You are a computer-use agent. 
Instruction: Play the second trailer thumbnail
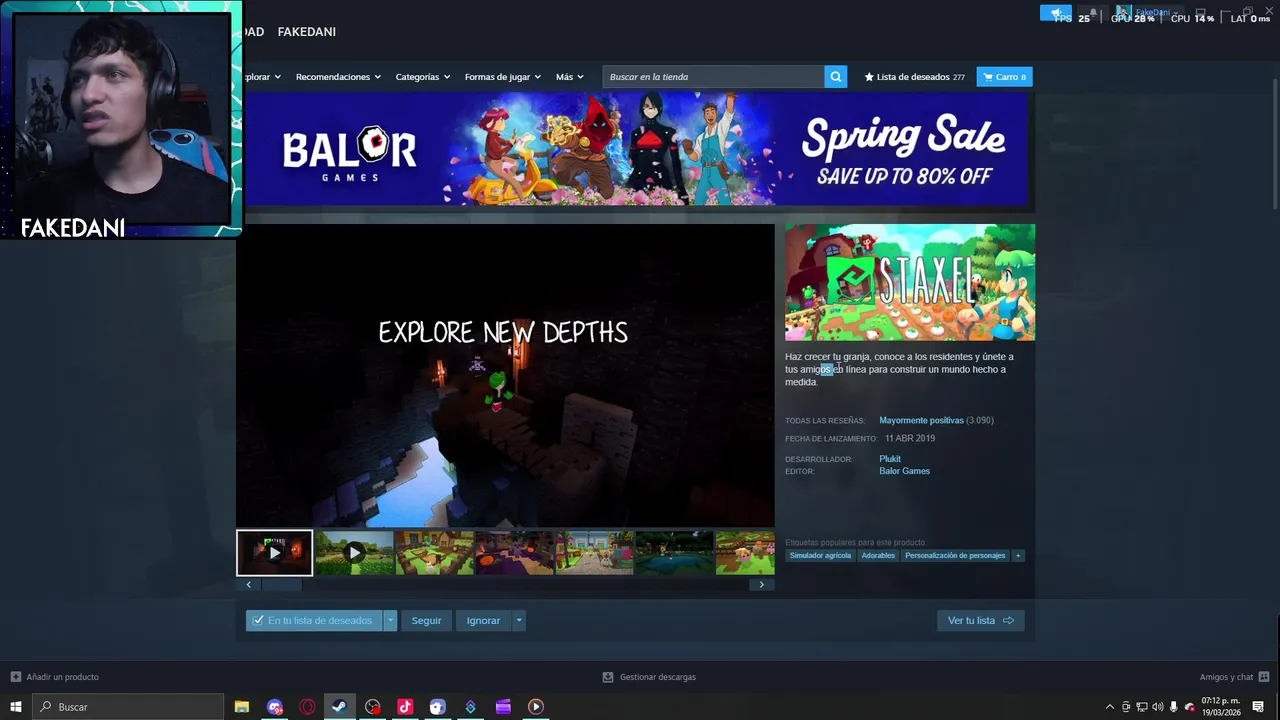(354, 553)
